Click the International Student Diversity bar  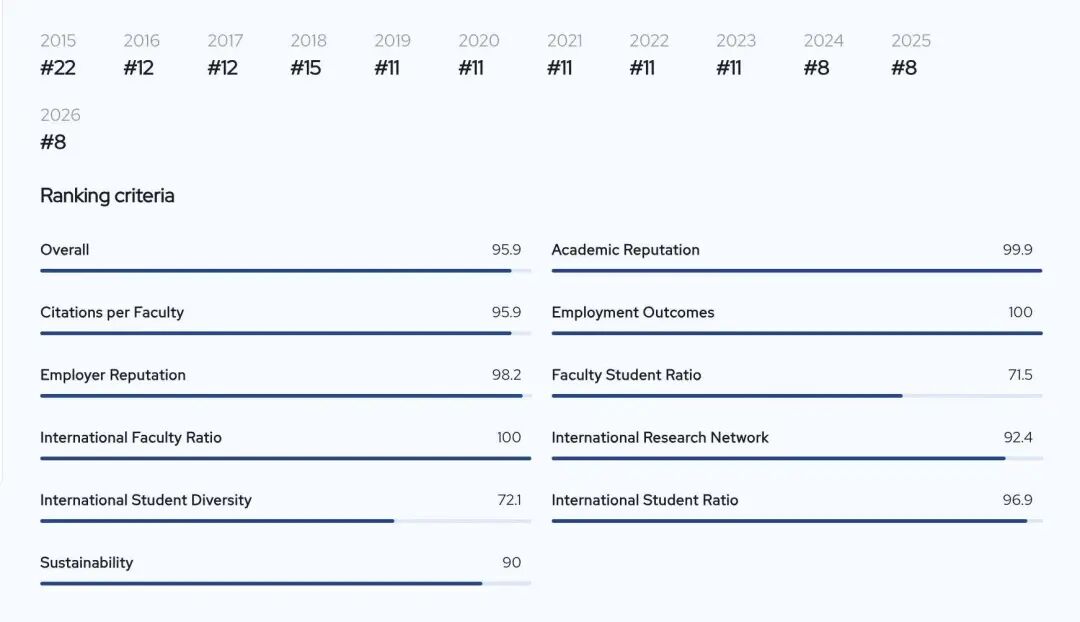285,521
